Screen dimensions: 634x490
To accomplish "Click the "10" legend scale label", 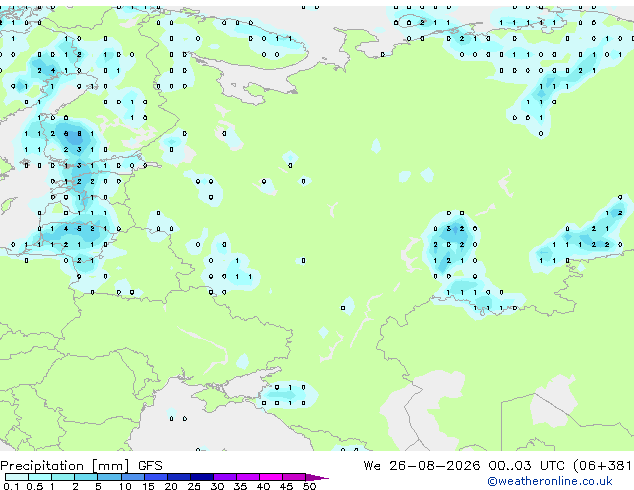I will point(125,486).
